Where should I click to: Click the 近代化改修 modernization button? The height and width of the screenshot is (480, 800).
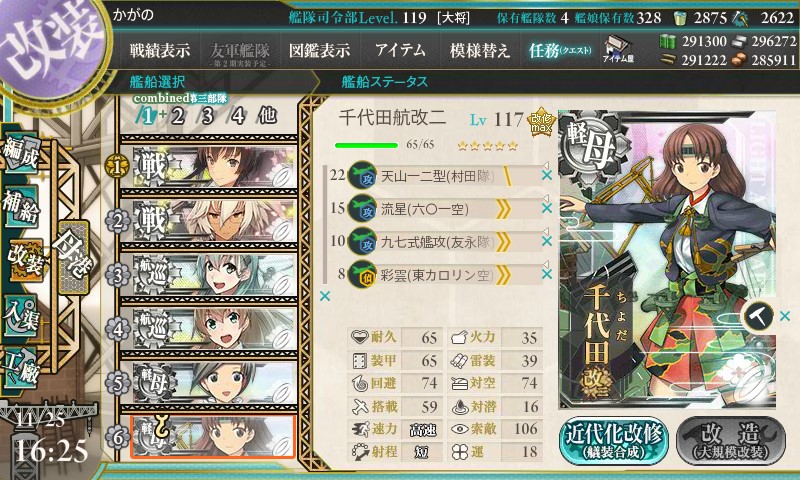tap(614, 441)
